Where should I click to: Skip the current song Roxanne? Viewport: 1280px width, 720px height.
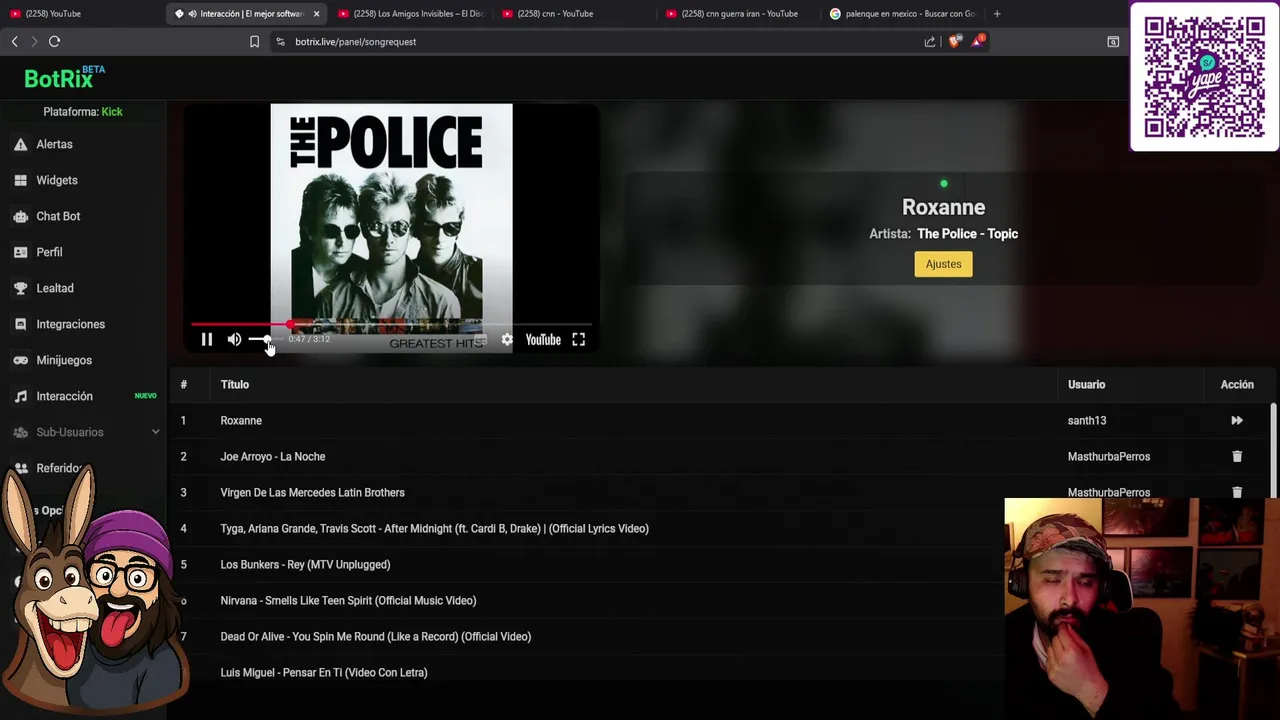tap(1237, 421)
